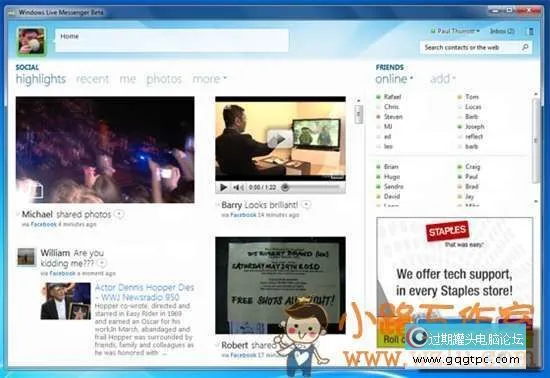Viewport: 550px width, 378px height.
Task: Play the video by clicking its center overlay
Action: (280, 140)
